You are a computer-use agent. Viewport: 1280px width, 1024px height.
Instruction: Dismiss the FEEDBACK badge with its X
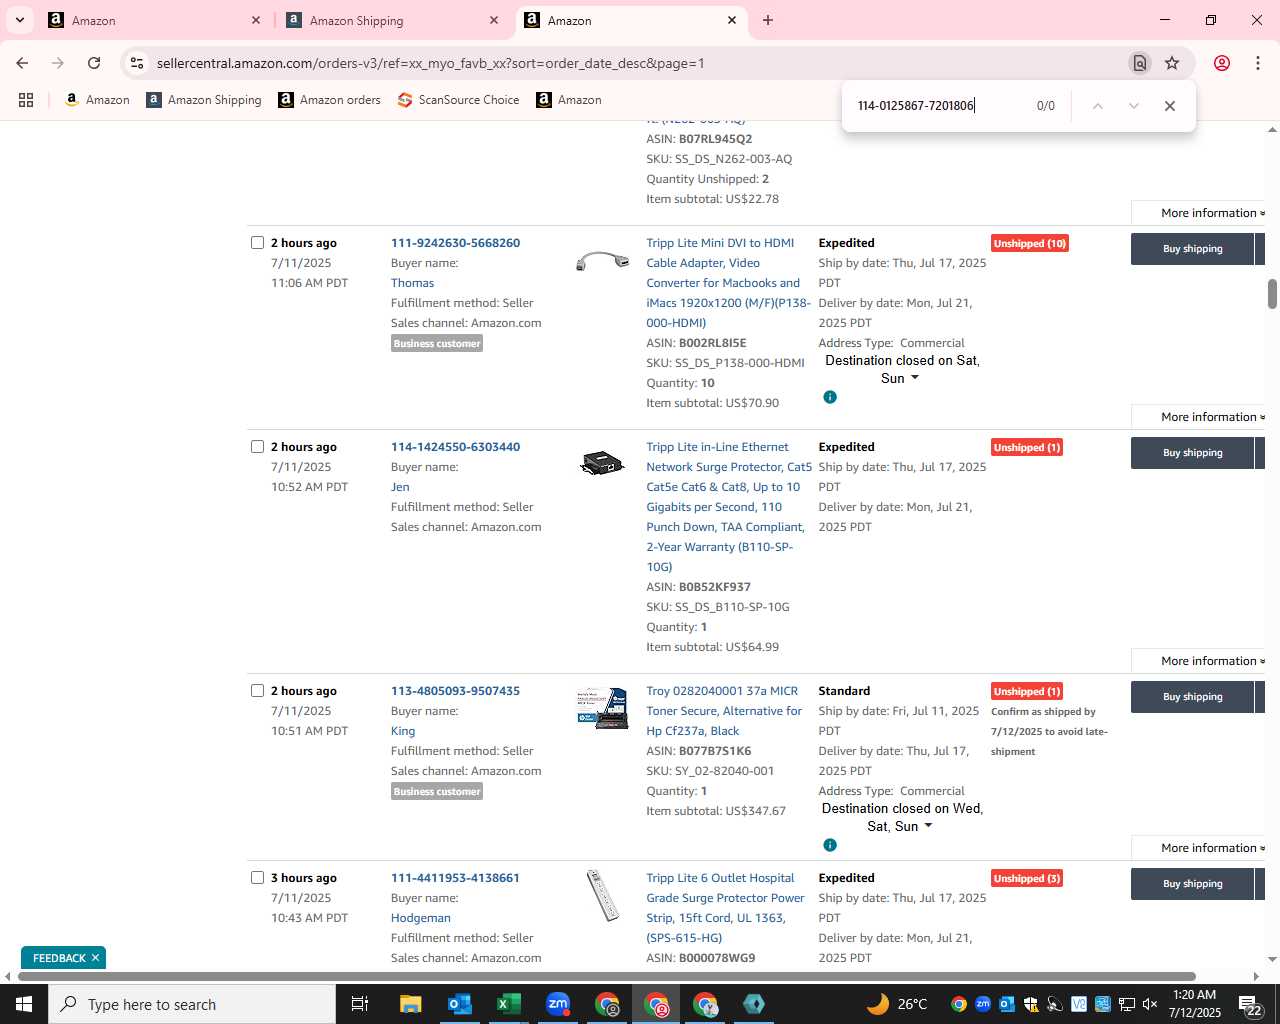click(x=95, y=958)
